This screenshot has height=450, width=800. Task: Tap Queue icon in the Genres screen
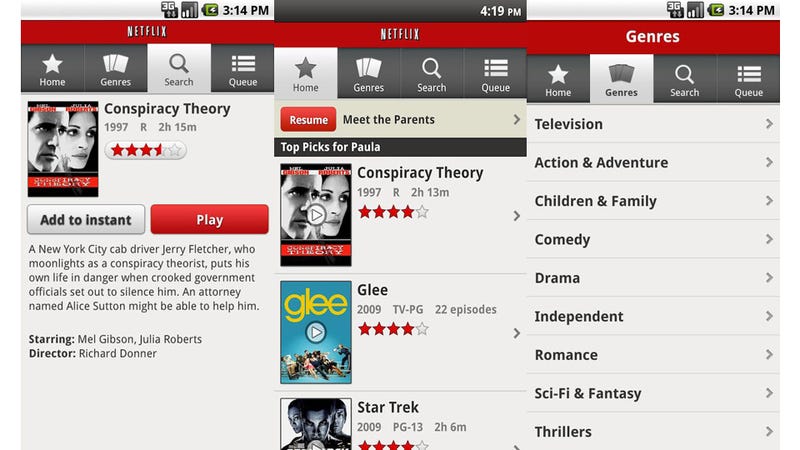click(749, 74)
